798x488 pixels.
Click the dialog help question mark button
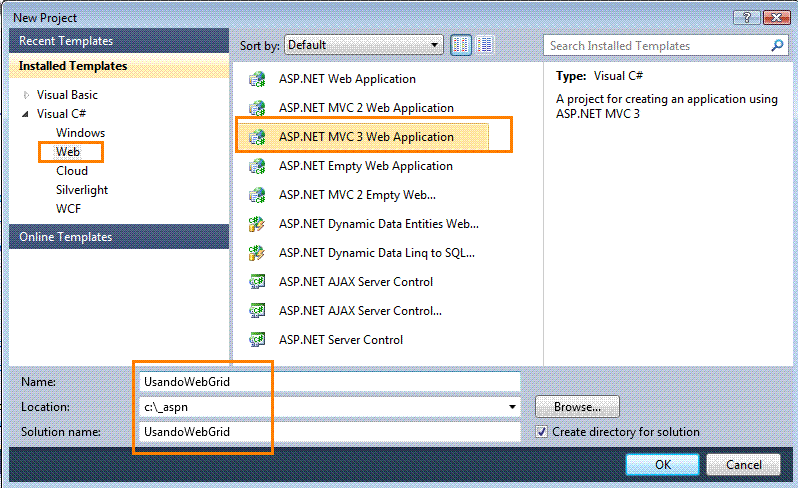[747, 18]
